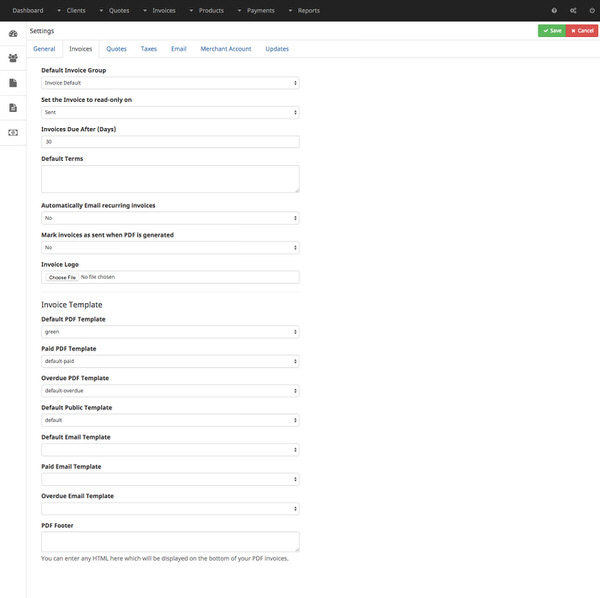Cancel the settings changes
Screen dimensions: 600x598
[x=582, y=31]
